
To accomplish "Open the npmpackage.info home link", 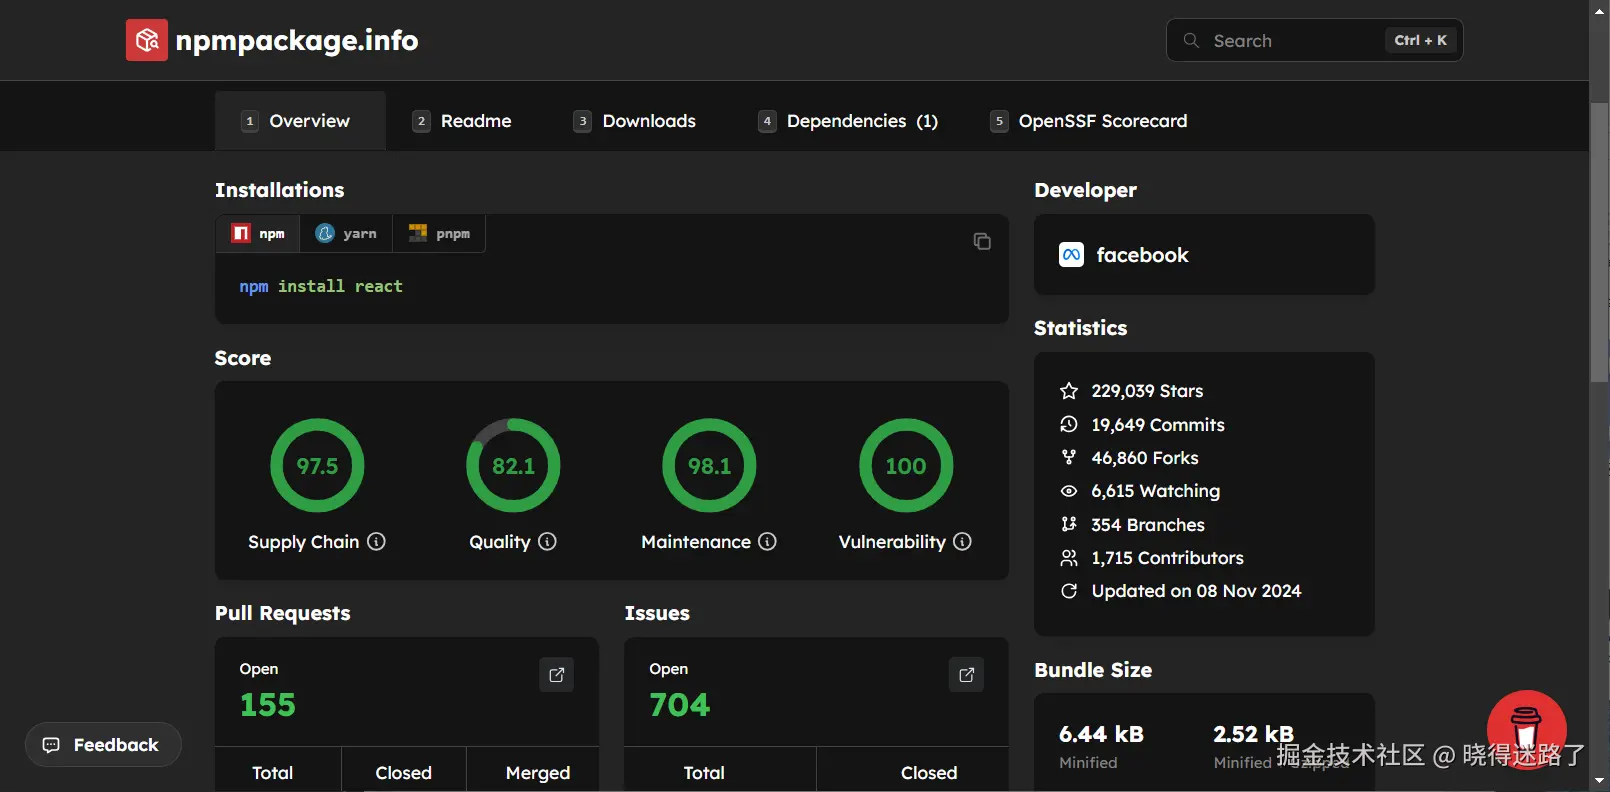I will tap(272, 40).
